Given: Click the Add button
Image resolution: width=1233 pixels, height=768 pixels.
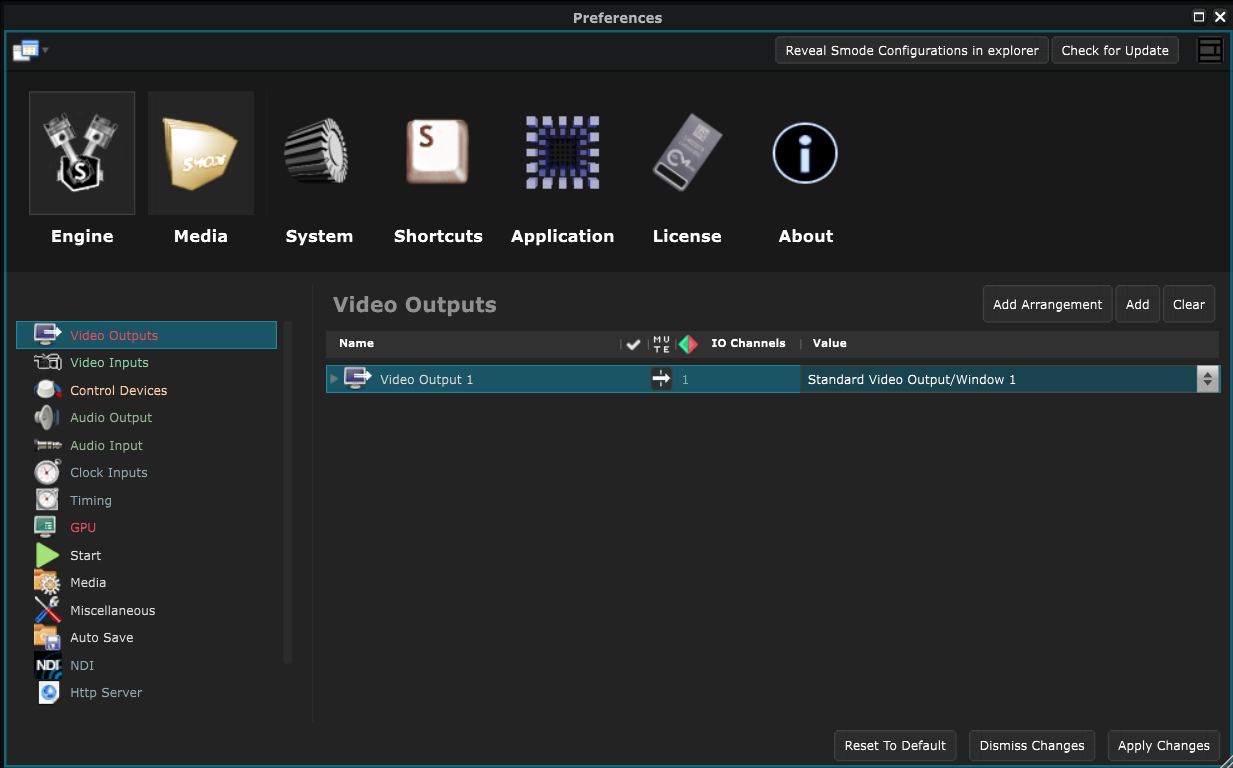Looking at the screenshot, I should point(1137,304).
